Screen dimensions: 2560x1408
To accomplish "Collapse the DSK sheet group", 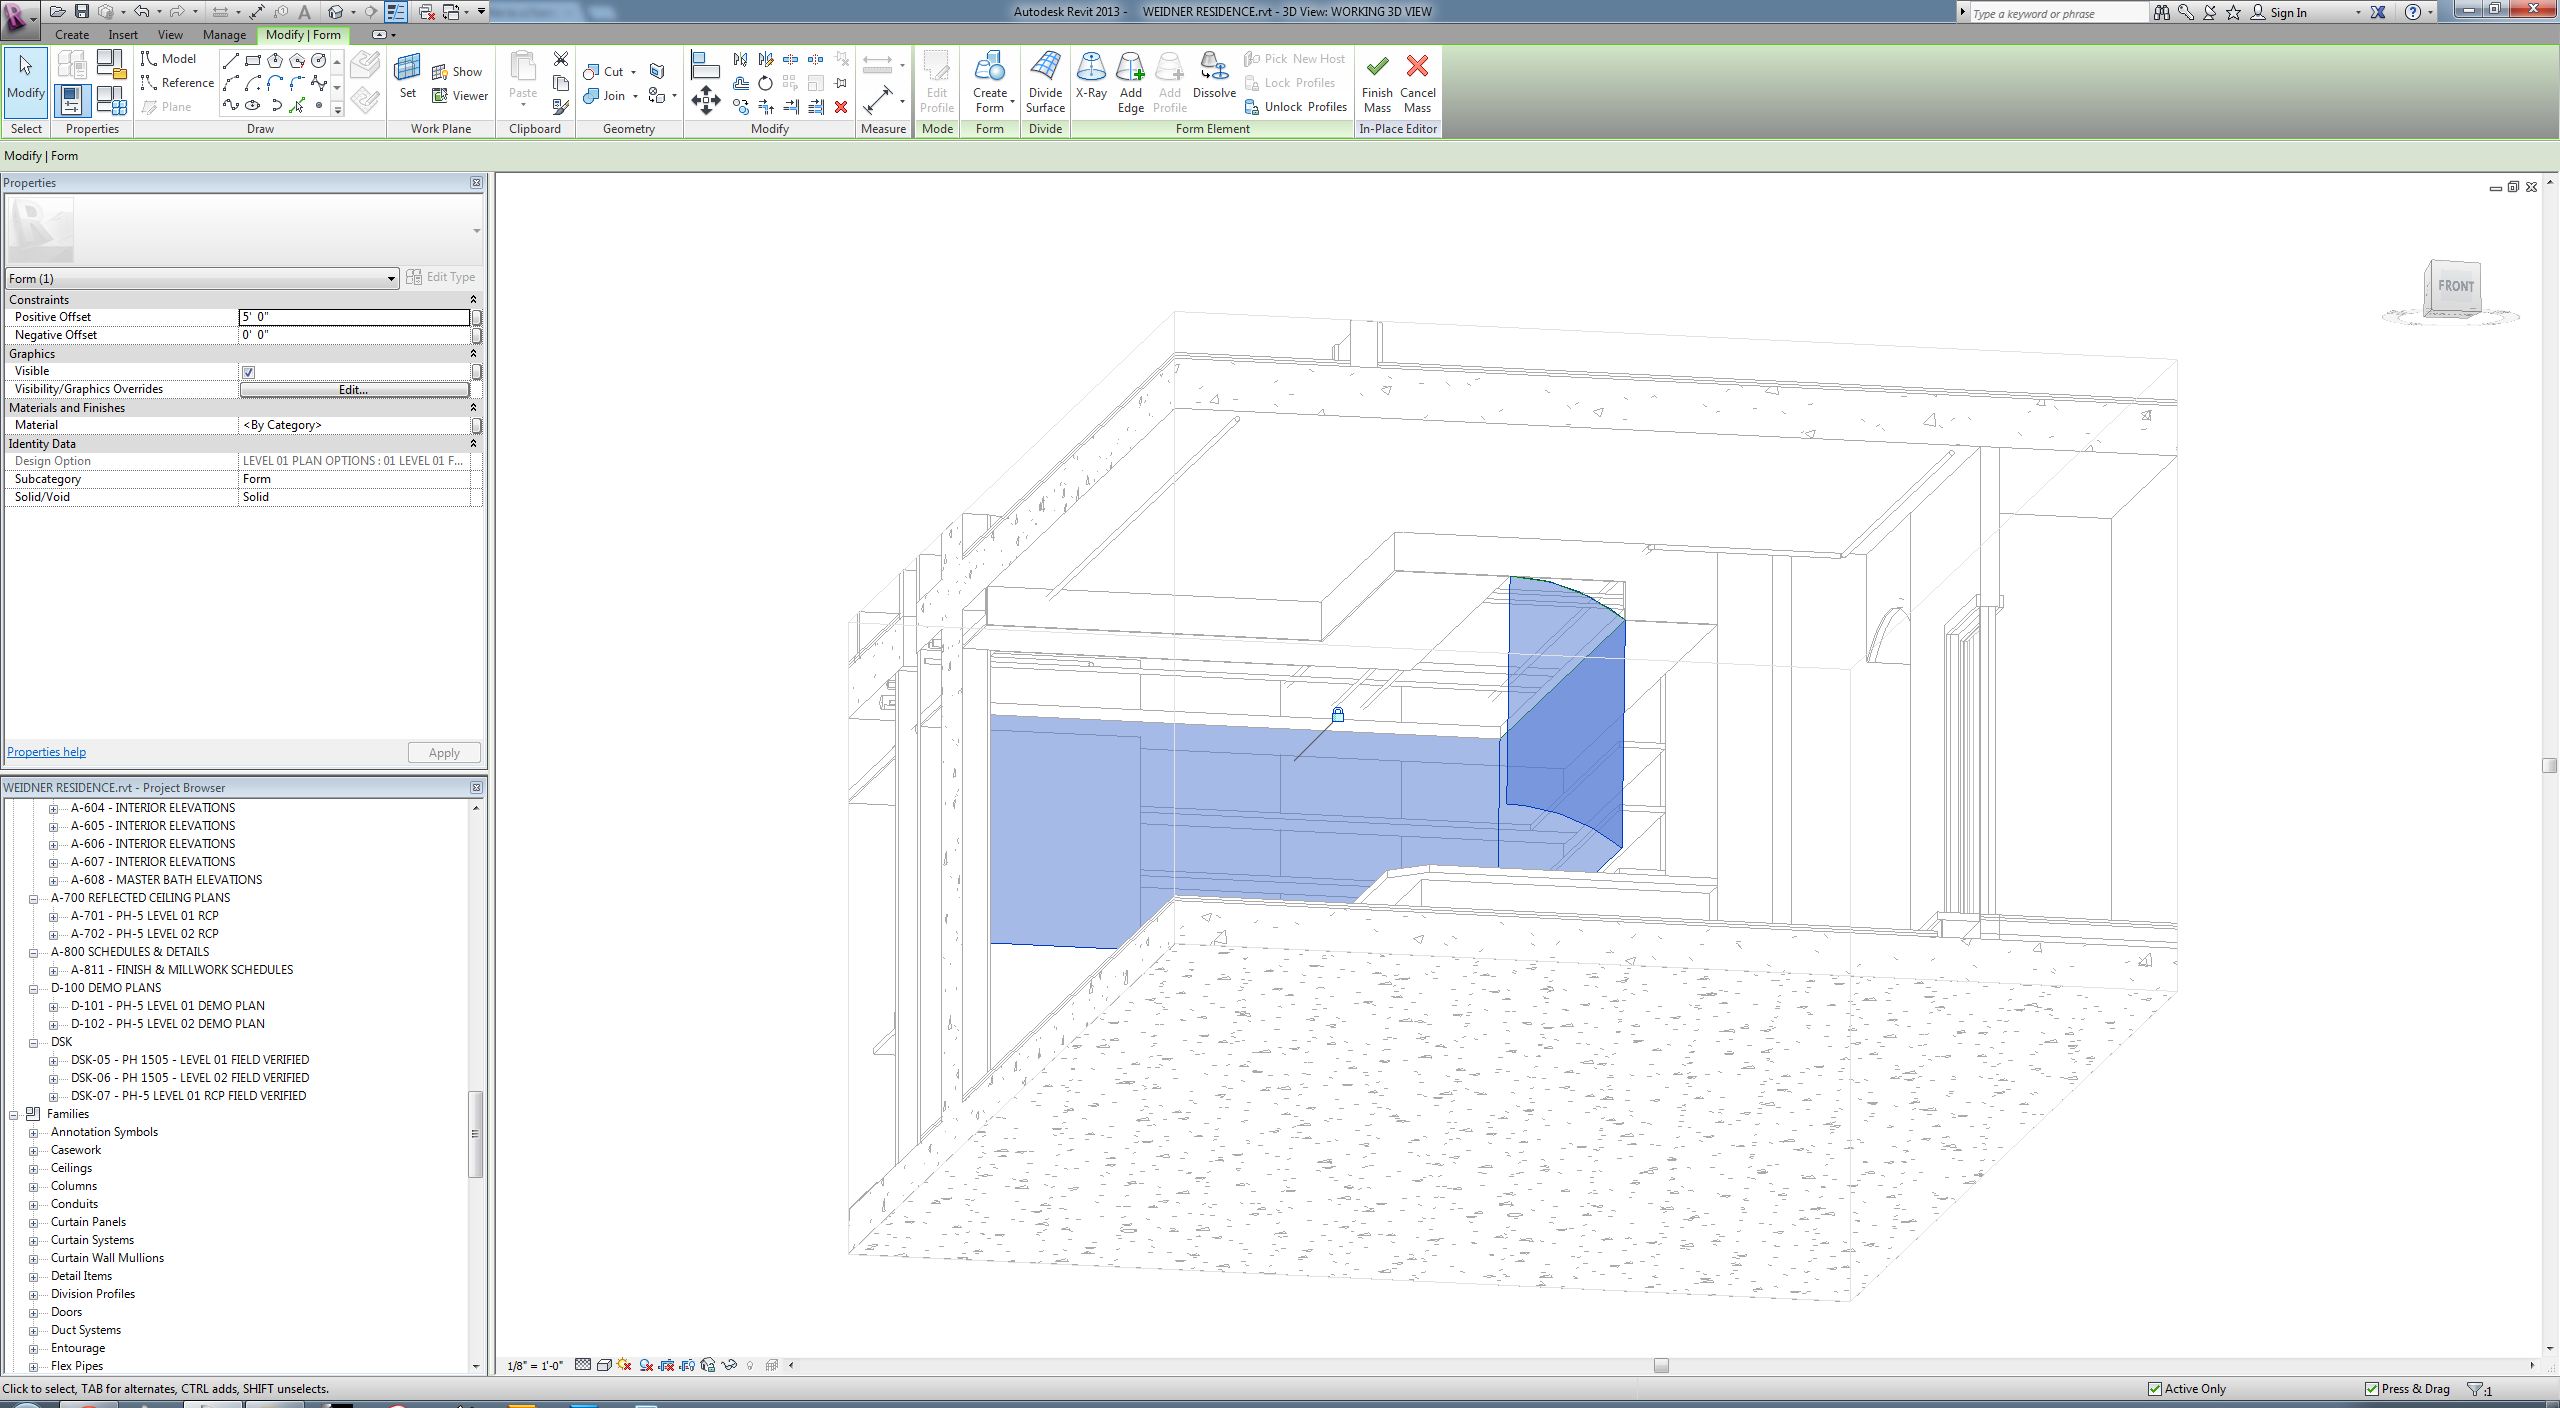I will pos(34,1042).
